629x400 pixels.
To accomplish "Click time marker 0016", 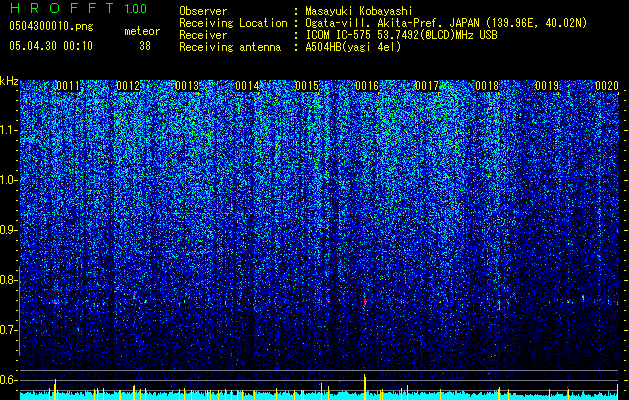I will [x=367, y=86].
